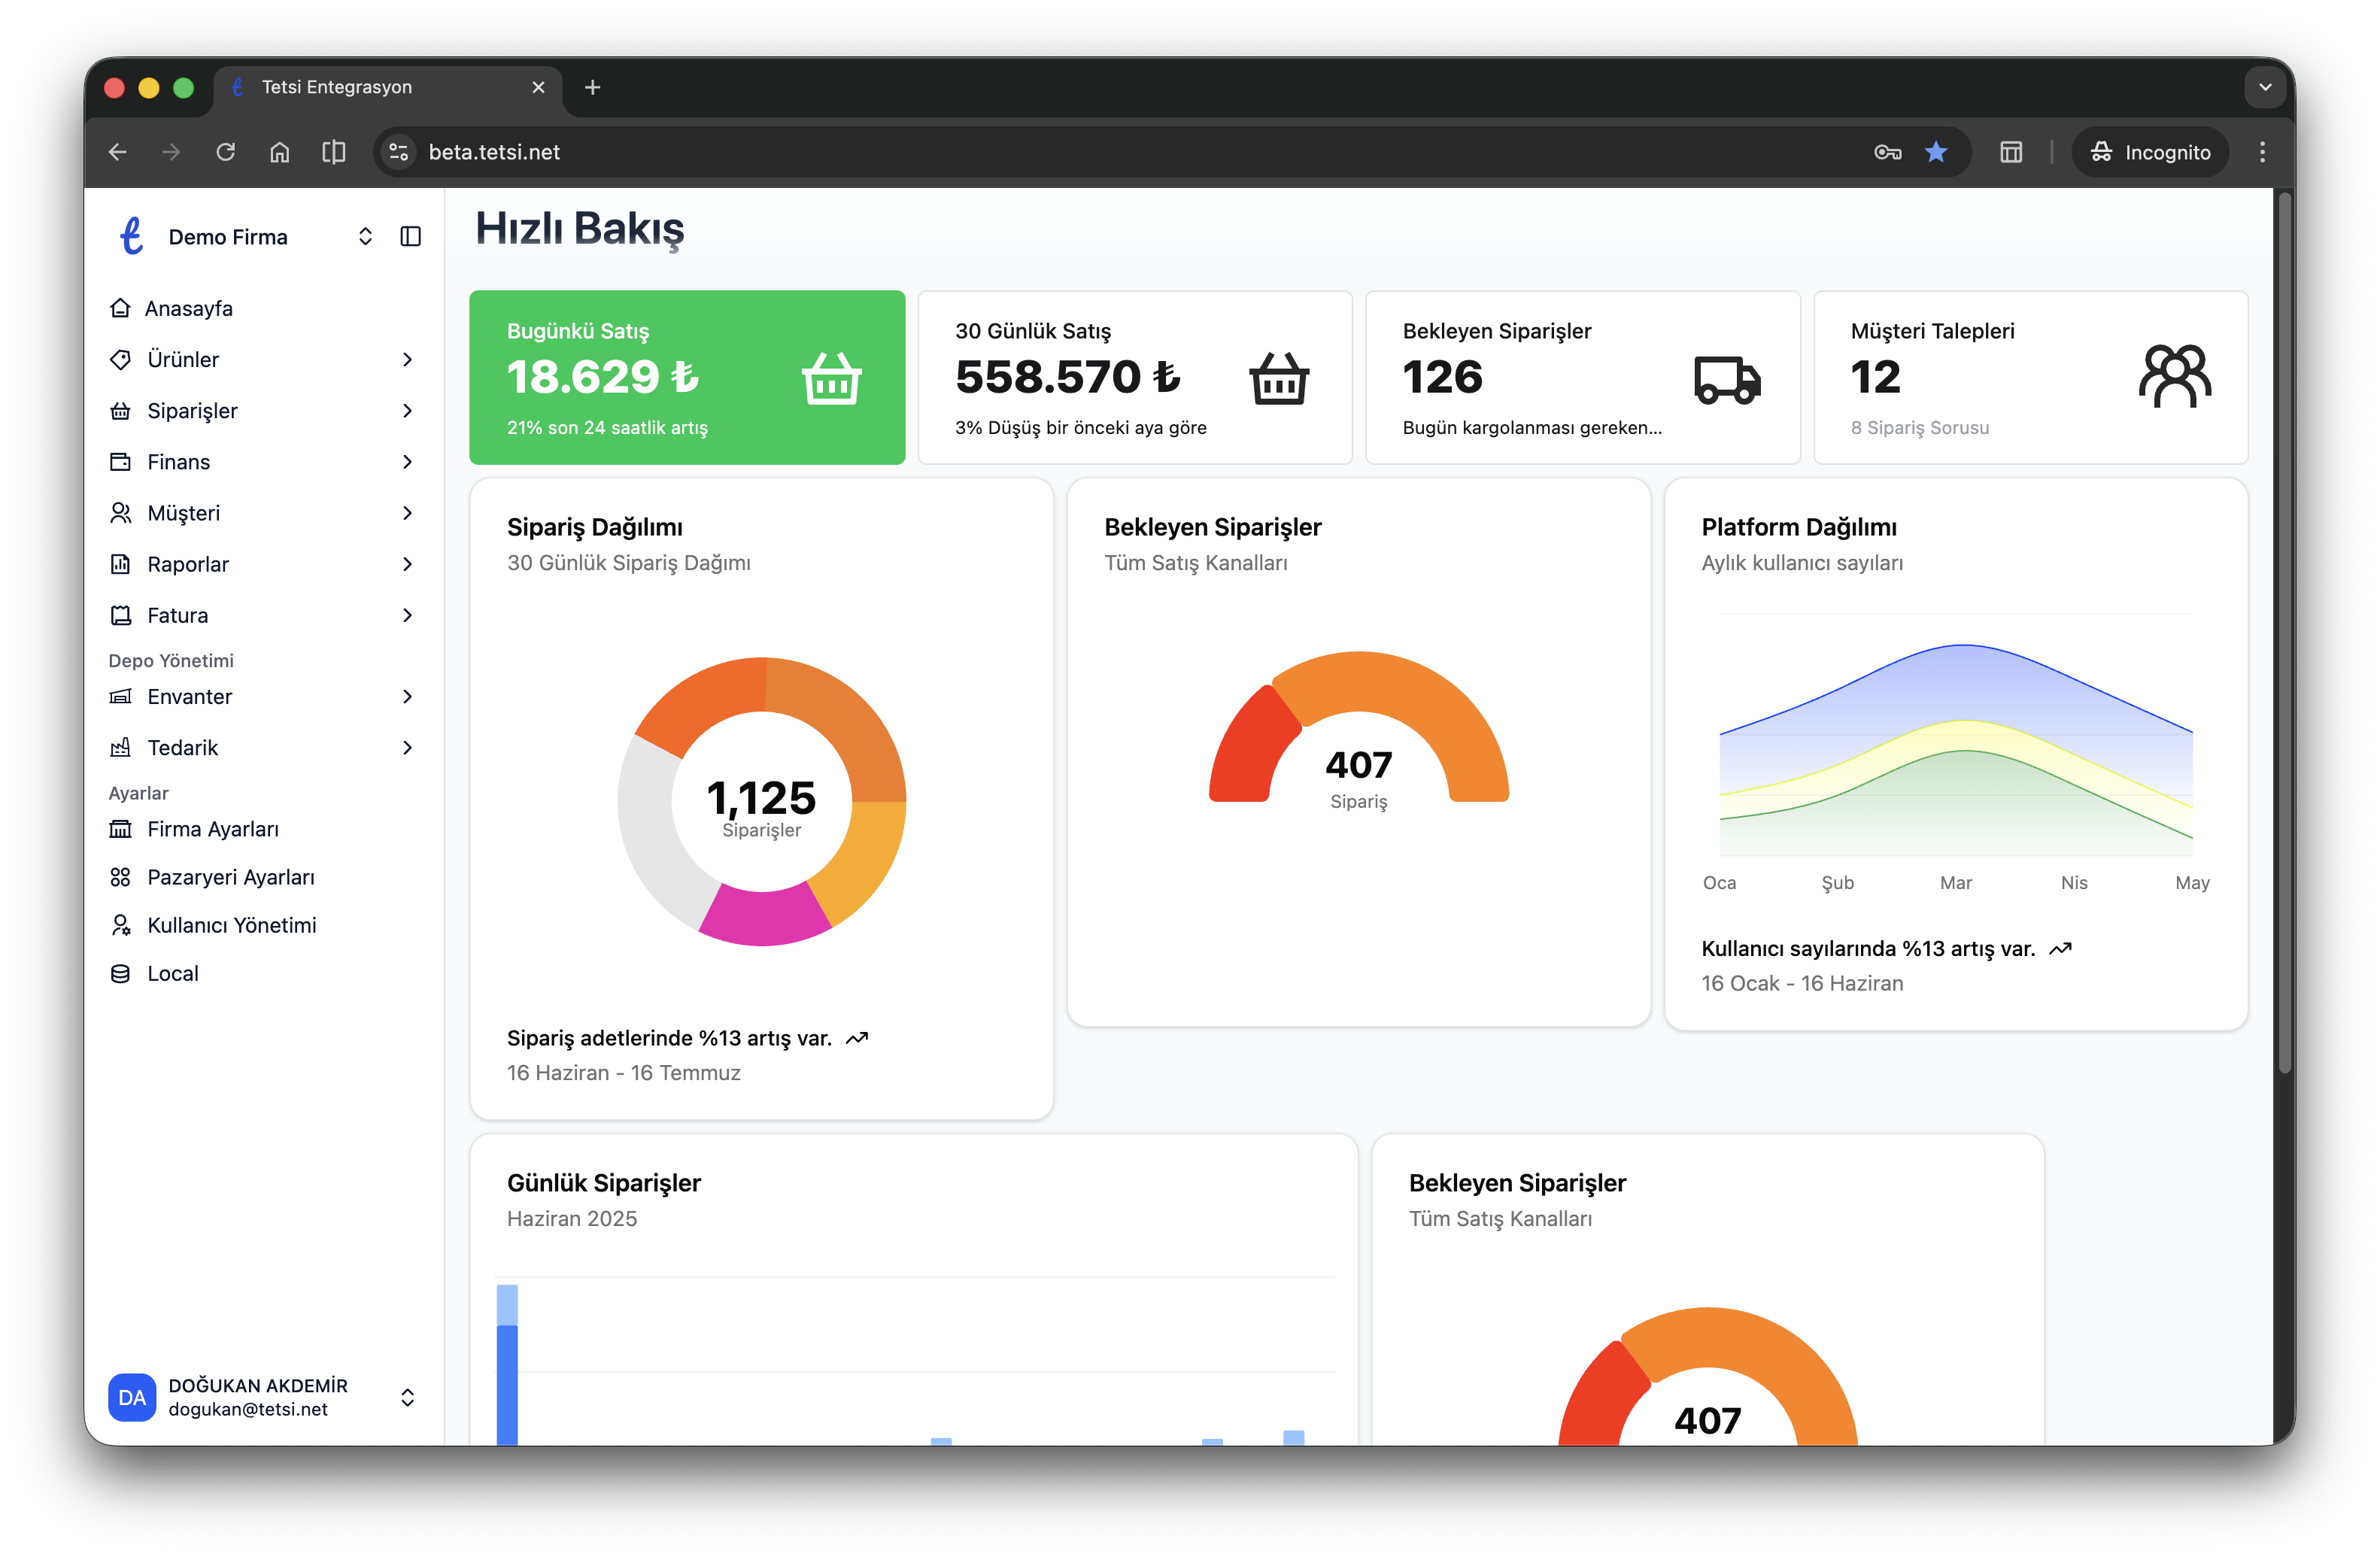Open a new browser tab
Viewport: 2380px width, 1557px height.
(x=592, y=87)
